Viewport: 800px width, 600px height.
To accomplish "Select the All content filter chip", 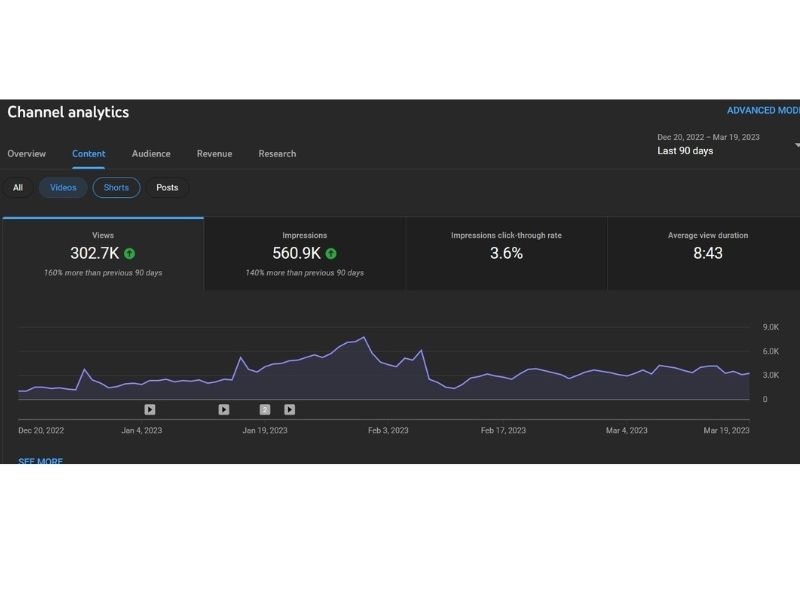I will pos(18,188).
